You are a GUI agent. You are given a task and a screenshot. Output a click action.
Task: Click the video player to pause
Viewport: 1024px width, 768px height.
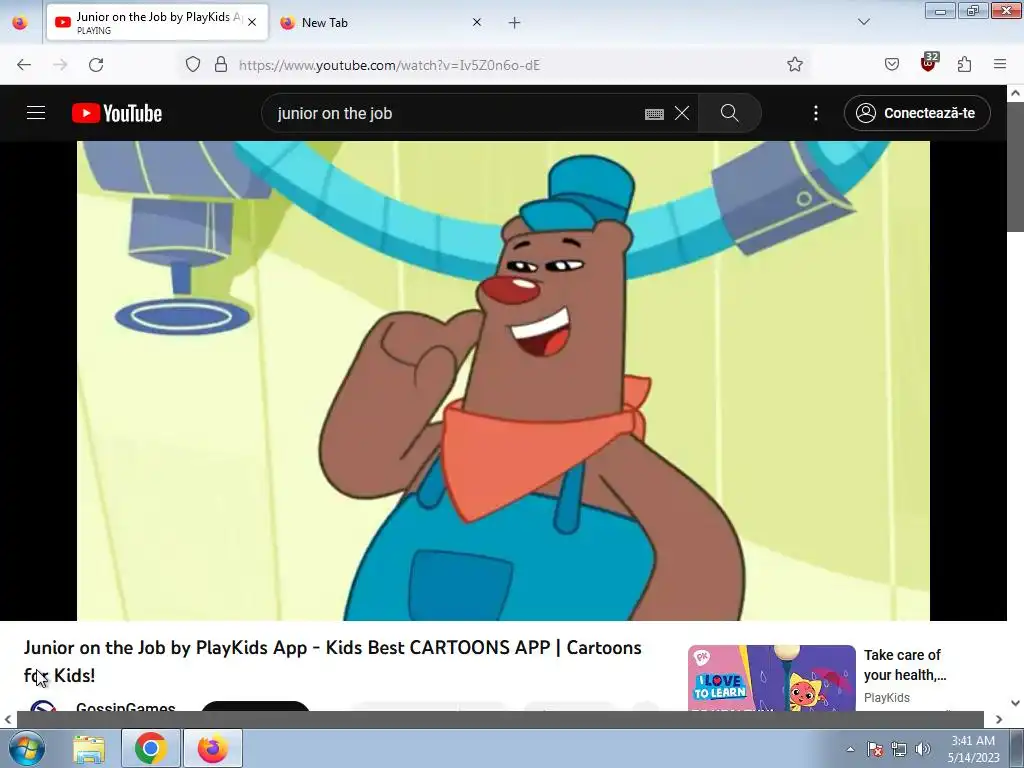[503, 381]
